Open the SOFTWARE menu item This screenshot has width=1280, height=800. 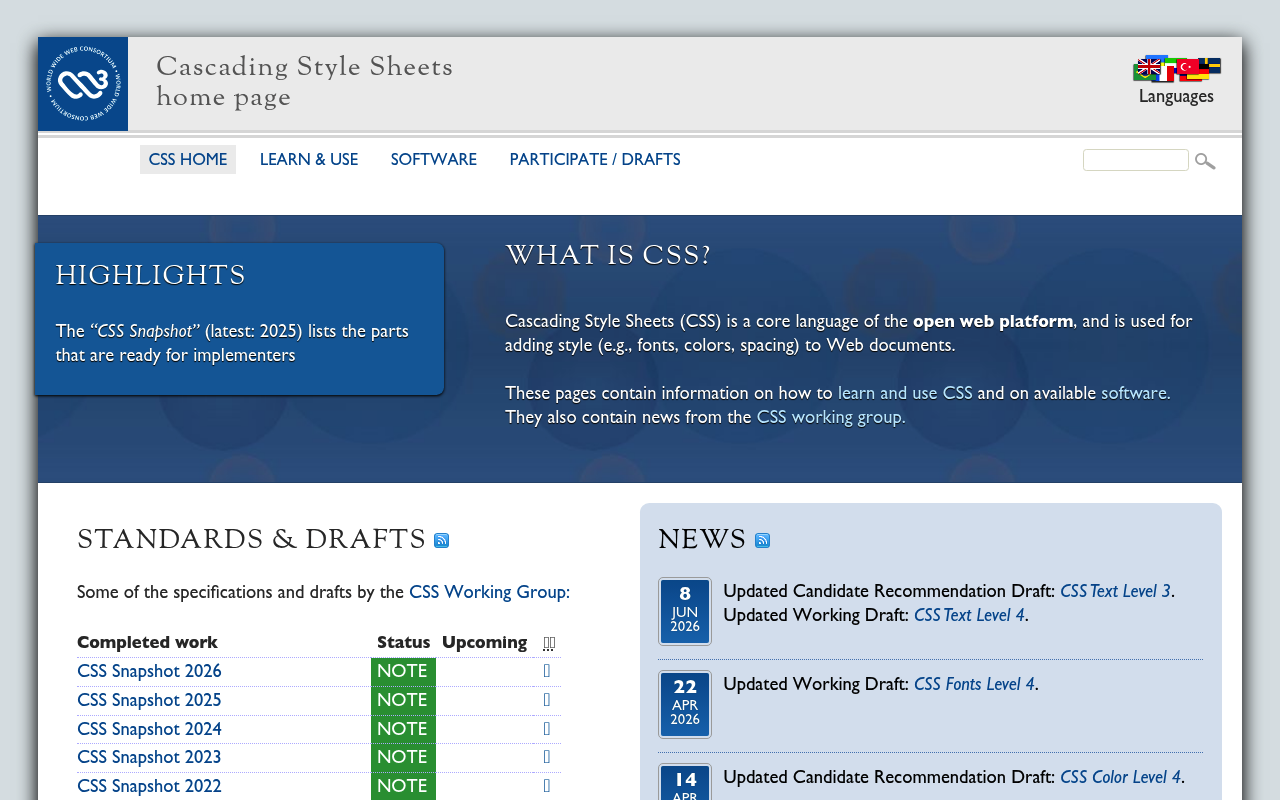click(434, 160)
